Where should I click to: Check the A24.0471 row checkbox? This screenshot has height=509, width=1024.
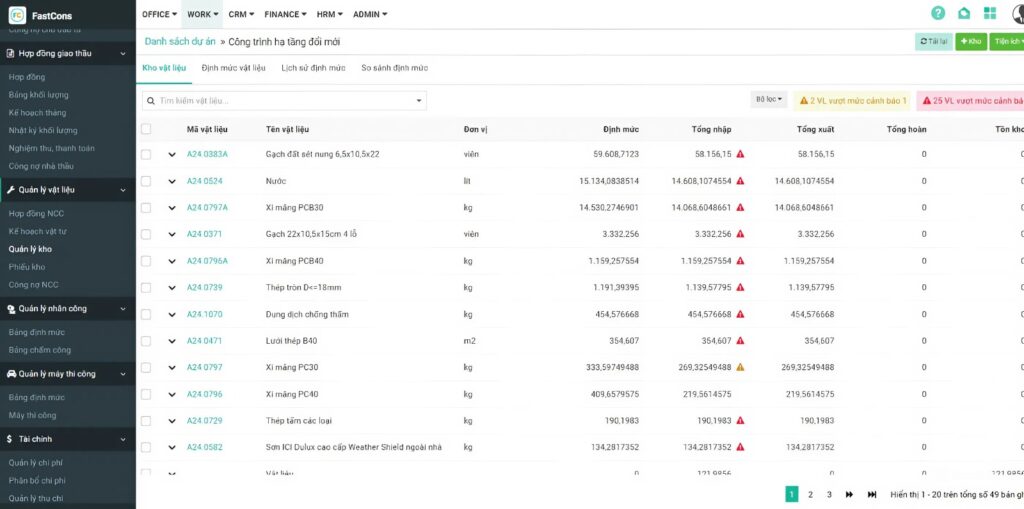click(146, 340)
